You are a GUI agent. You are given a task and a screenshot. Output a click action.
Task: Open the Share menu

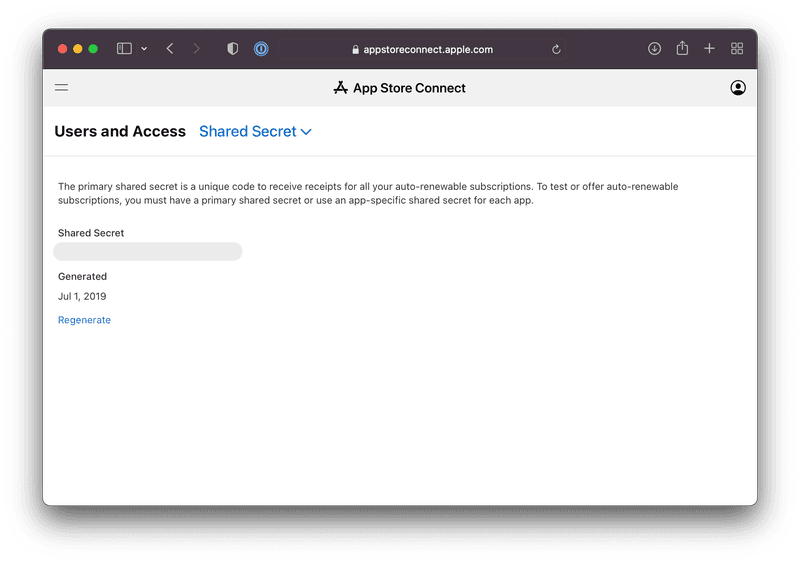(682, 48)
